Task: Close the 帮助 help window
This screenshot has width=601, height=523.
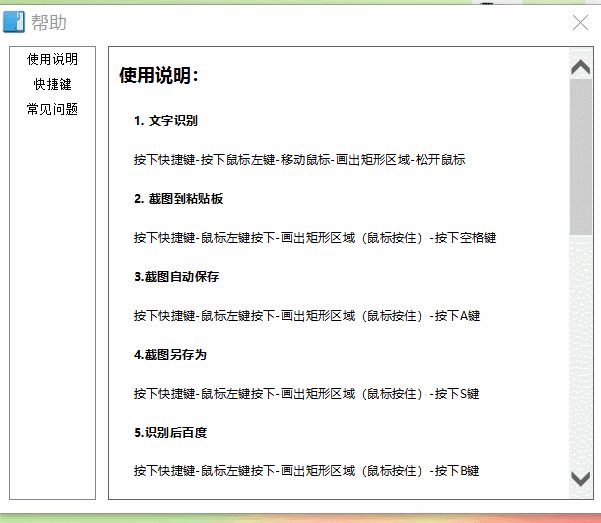Action: coord(580,22)
